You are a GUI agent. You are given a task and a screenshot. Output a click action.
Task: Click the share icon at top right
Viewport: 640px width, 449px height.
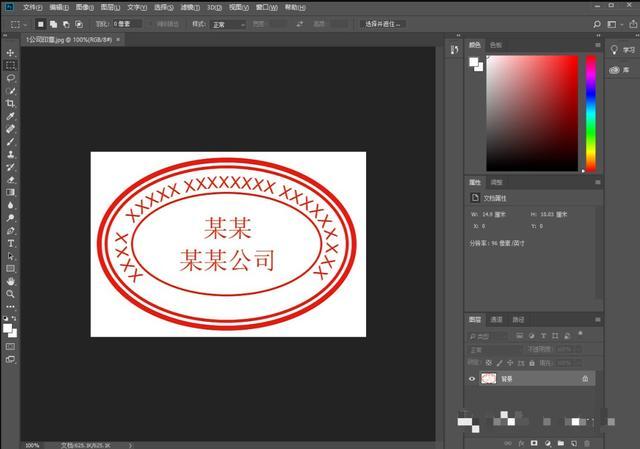click(633, 24)
